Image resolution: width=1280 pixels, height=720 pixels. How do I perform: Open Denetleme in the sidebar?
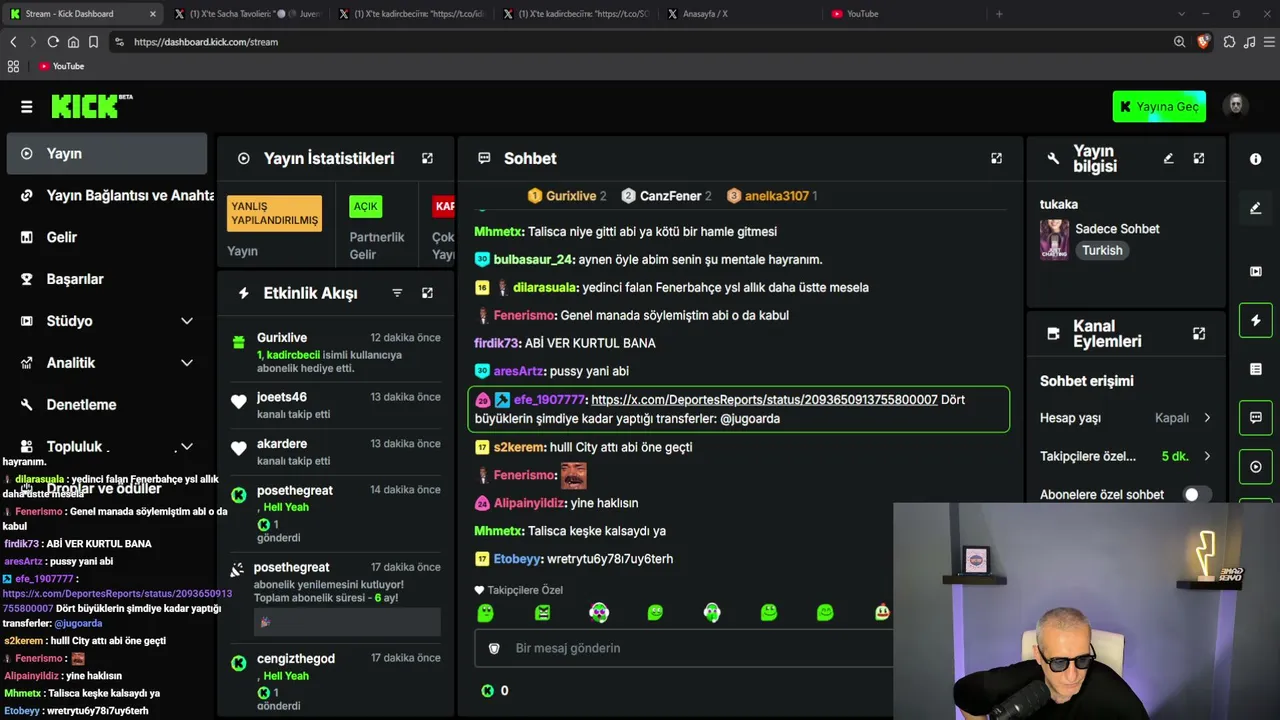pos(106,405)
